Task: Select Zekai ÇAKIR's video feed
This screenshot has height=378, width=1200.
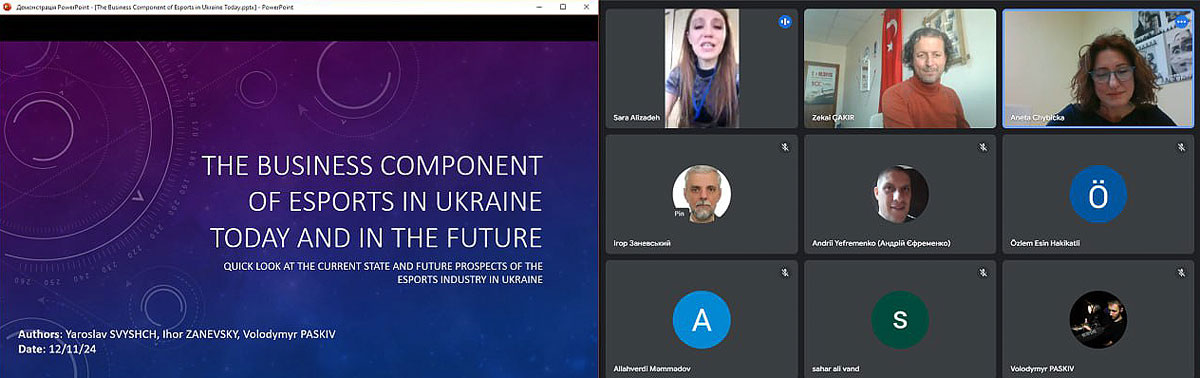Action: point(900,68)
